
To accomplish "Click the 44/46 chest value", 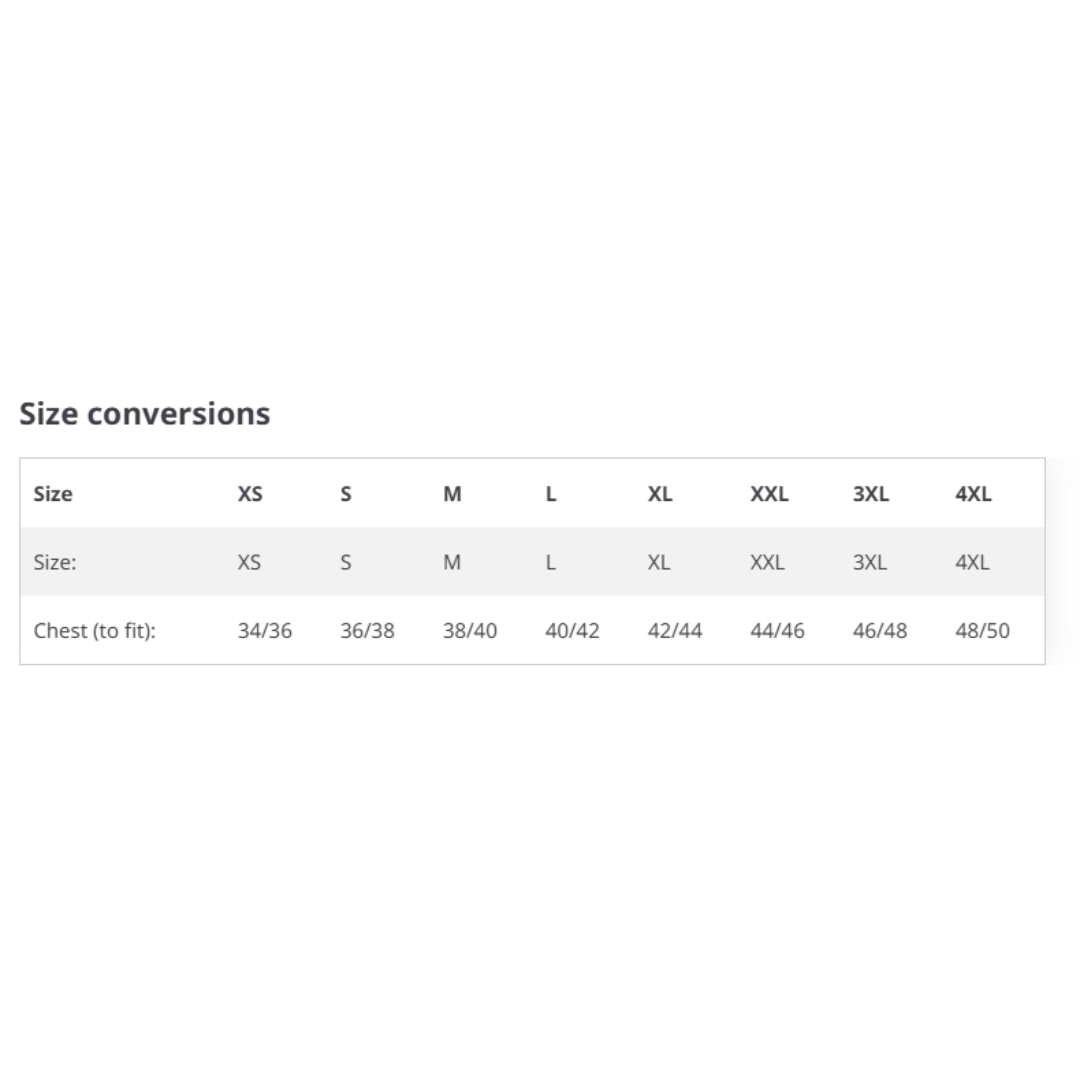I will 777,631.
